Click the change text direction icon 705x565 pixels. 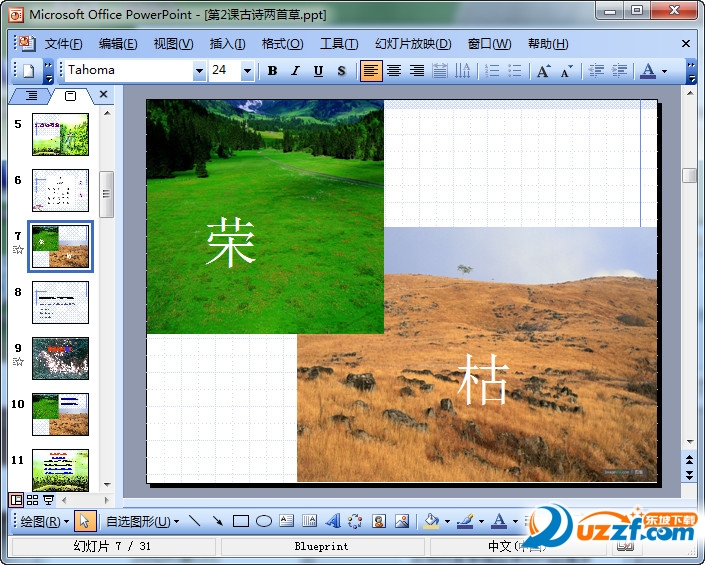coord(462,71)
